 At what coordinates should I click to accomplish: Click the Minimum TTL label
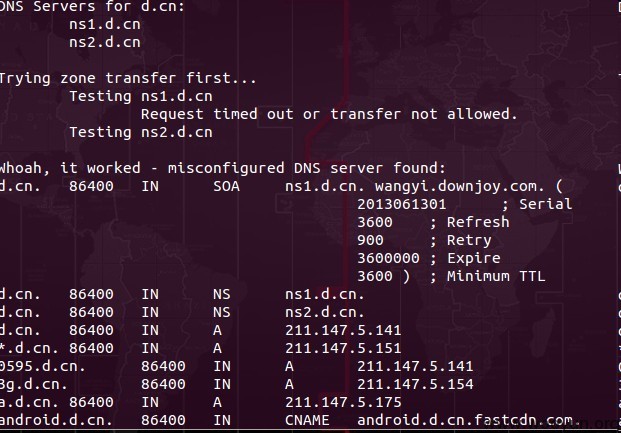pos(496,276)
